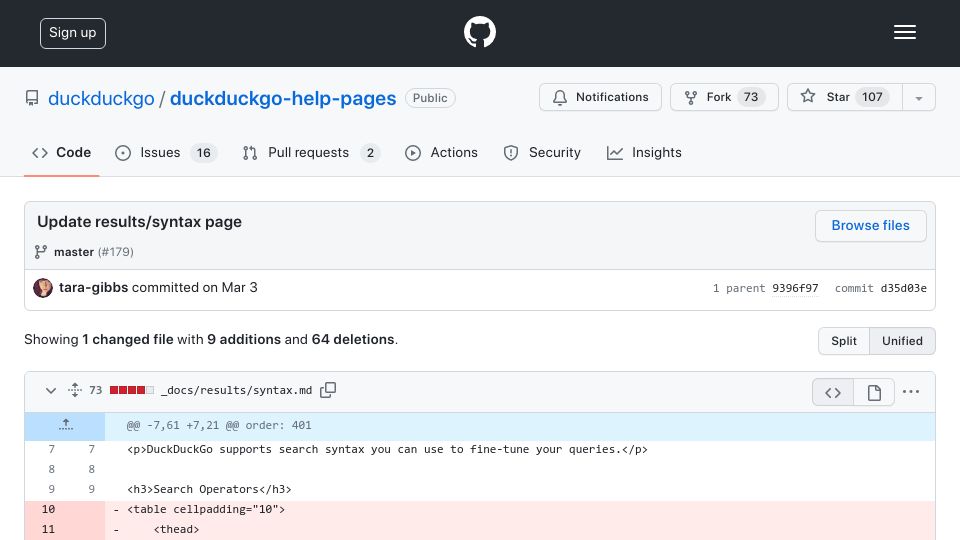Click the diffstat red blocks bar
The height and width of the screenshot is (540, 960).
132,390
